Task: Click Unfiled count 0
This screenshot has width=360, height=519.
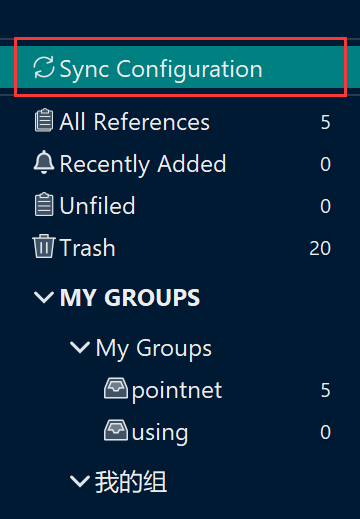Action: (326, 206)
